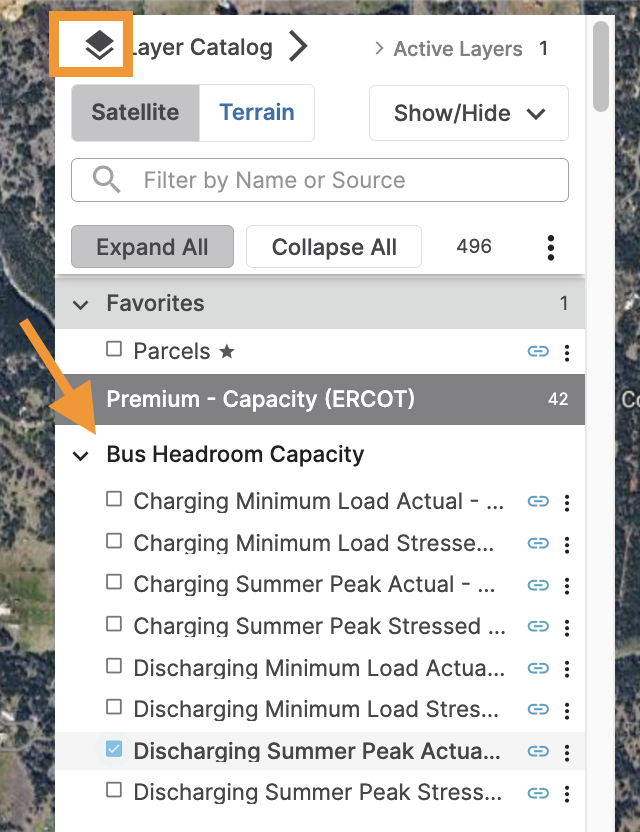Collapse the Bus Headroom Capacity group
The width and height of the screenshot is (640, 832).
click(80, 455)
